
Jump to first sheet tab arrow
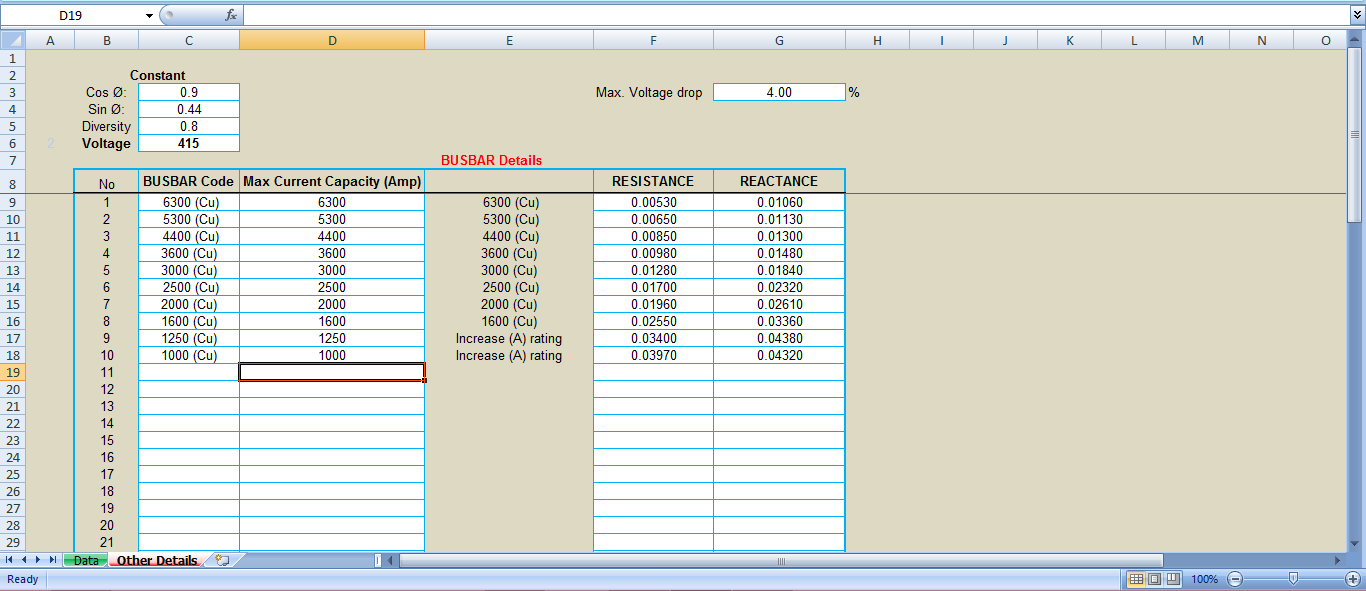(x=9, y=560)
